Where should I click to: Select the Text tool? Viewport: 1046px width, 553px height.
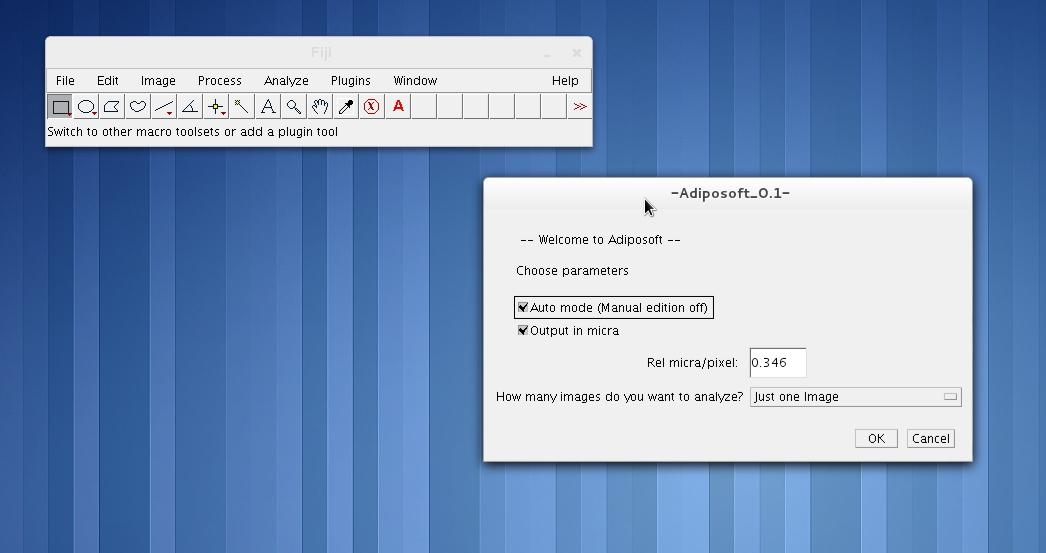[x=268, y=107]
